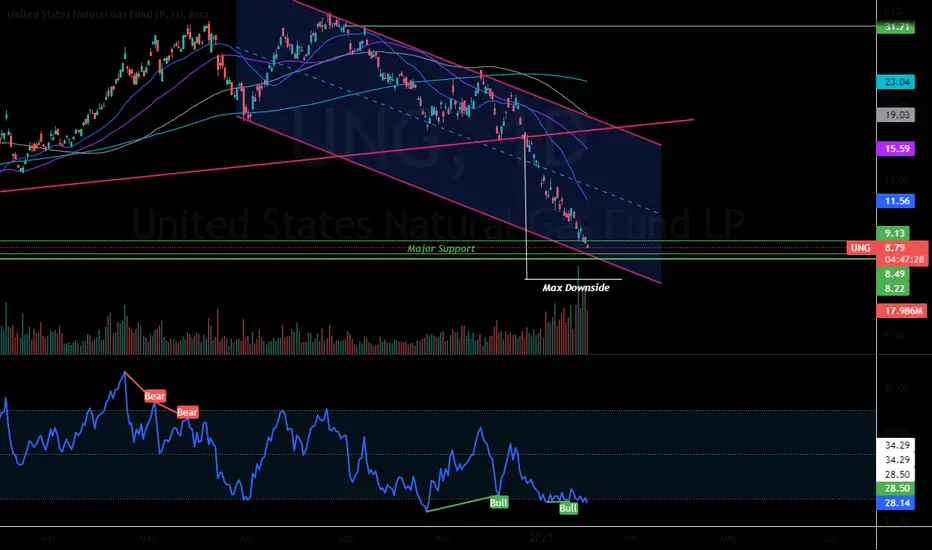The image size is (932, 550).
Task: Select the cyan 23.04 price label
Action: 896,82
